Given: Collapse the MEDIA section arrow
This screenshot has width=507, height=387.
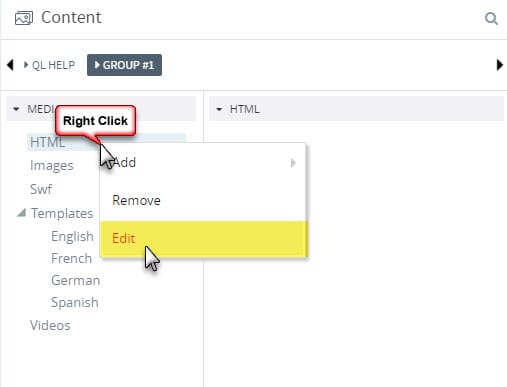Looking at the screenshot, I should (x=16, y=109).
